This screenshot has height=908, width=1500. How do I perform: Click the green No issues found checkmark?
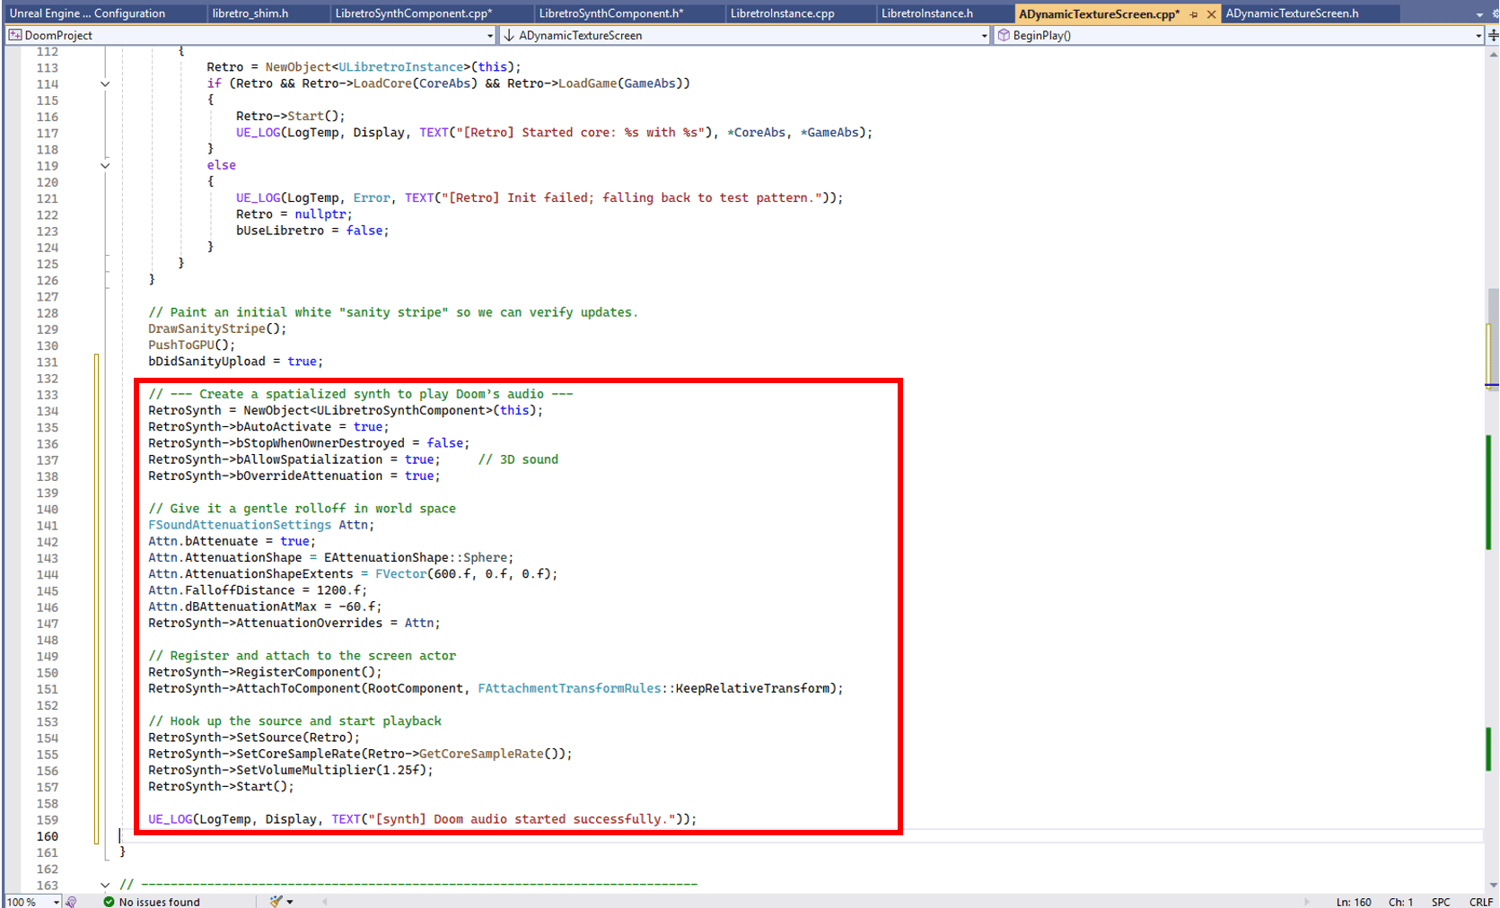(109, 901)
